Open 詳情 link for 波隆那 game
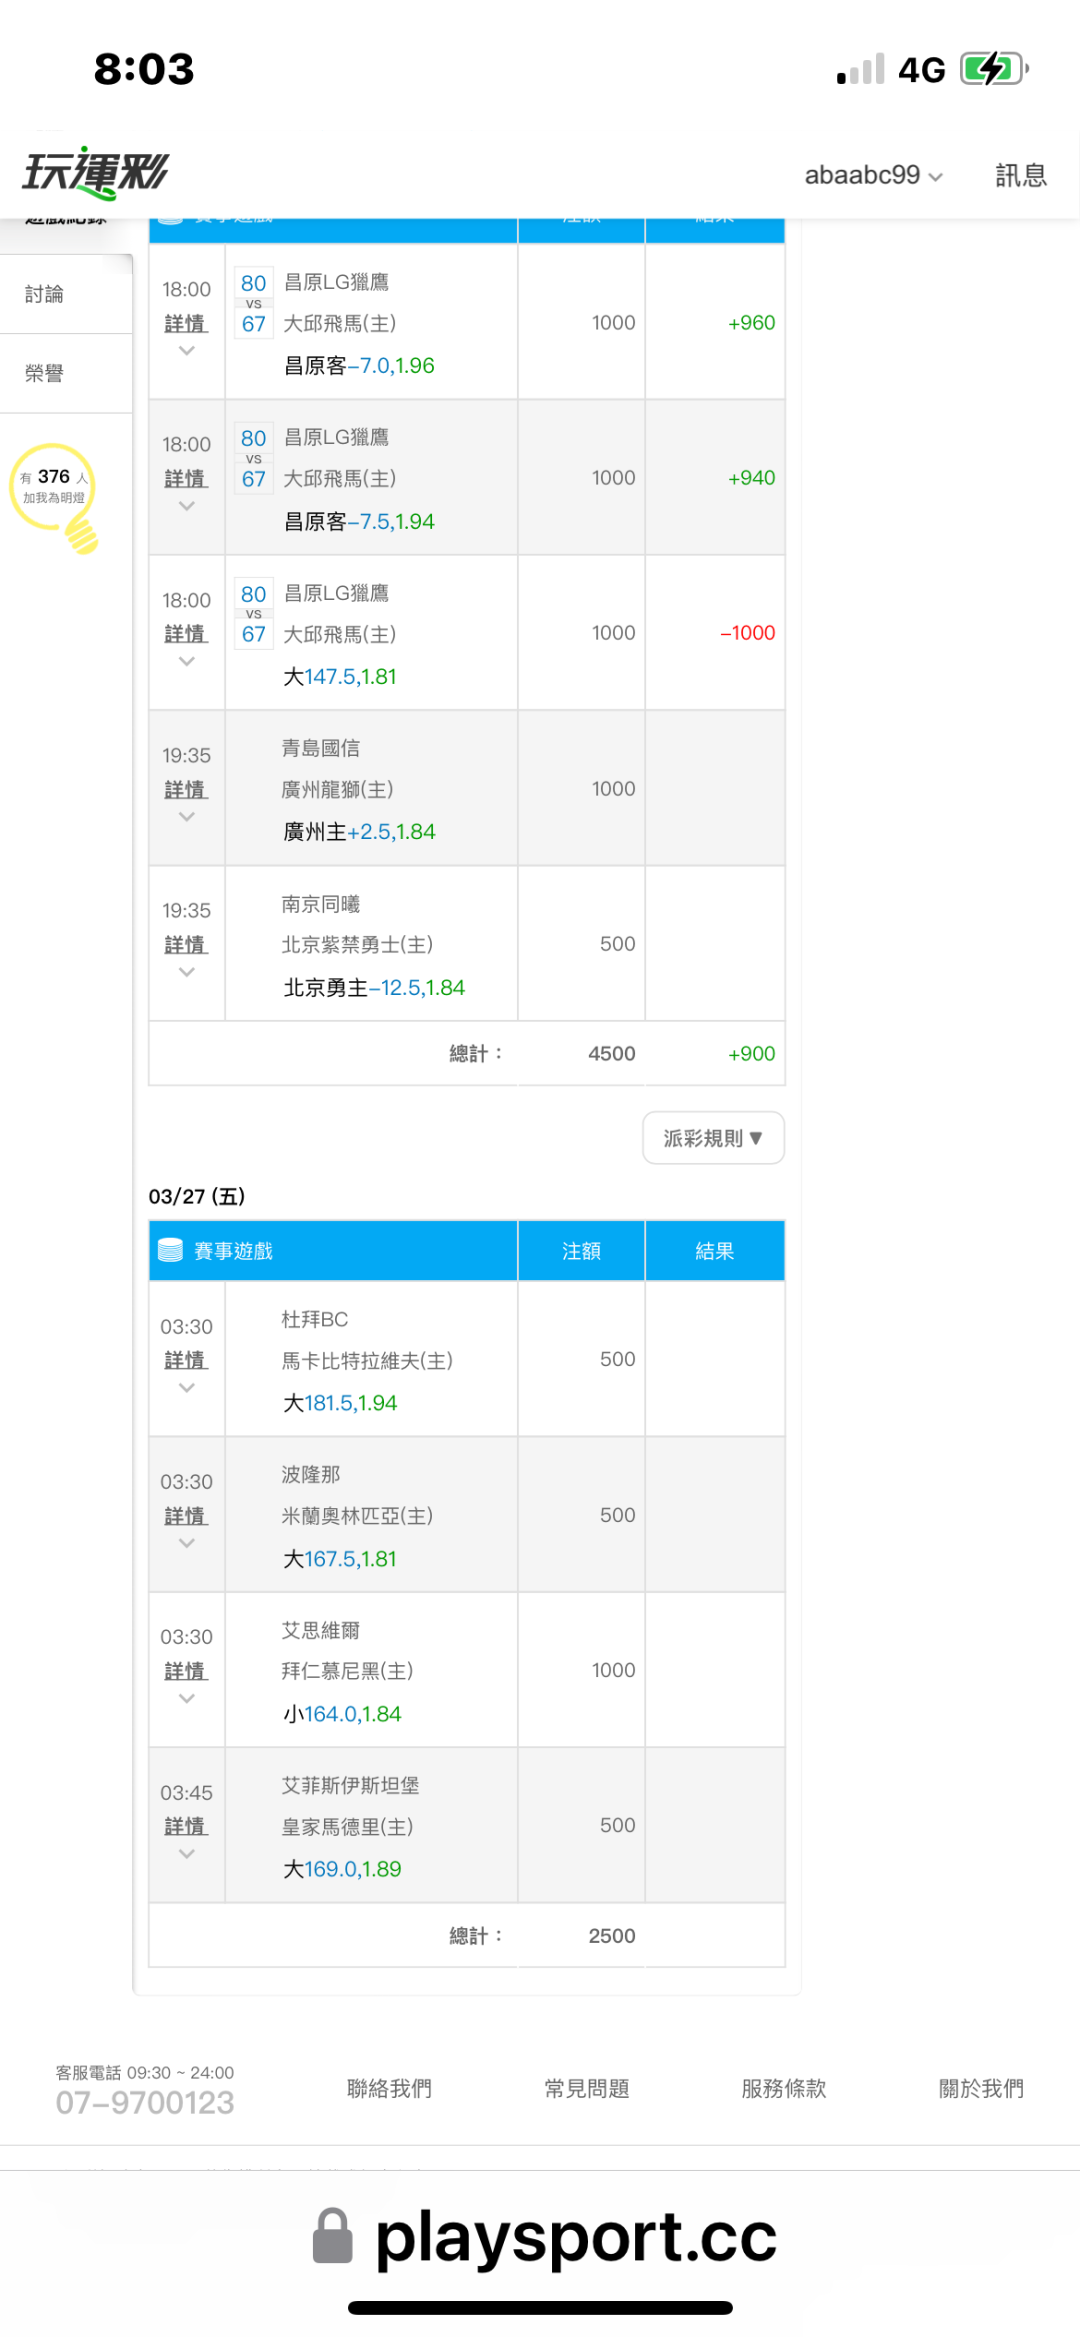Screen dimensions: 1080x2337 coord(186,1516)
